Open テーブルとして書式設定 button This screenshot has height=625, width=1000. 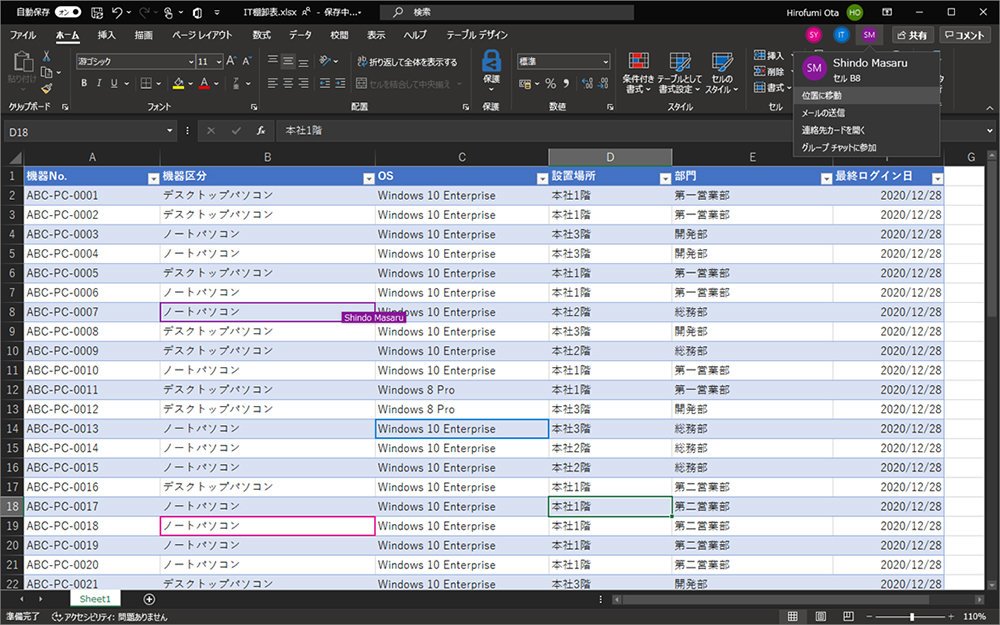680,73
